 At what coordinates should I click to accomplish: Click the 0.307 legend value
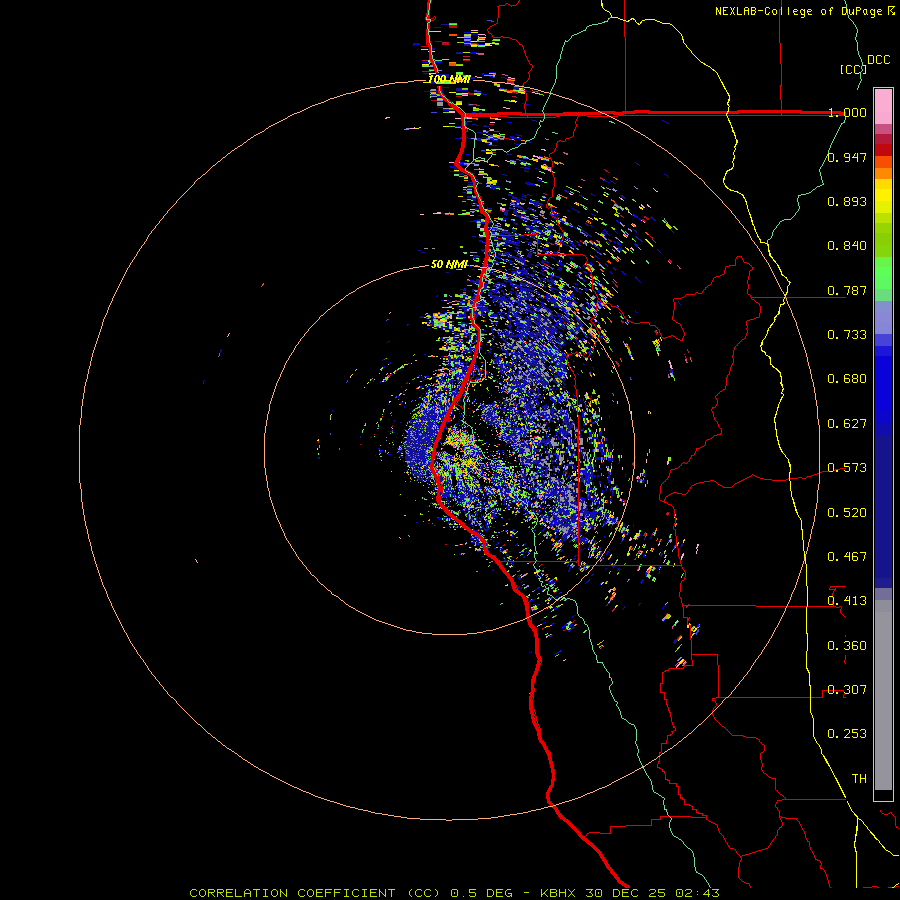click(x=847, y=690)
